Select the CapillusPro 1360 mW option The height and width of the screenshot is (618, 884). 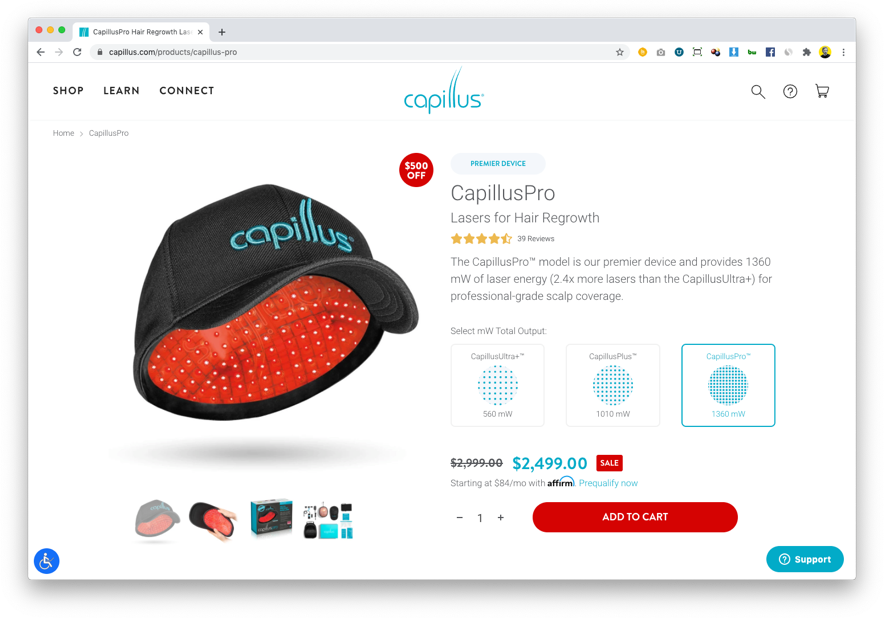point(728,385)
